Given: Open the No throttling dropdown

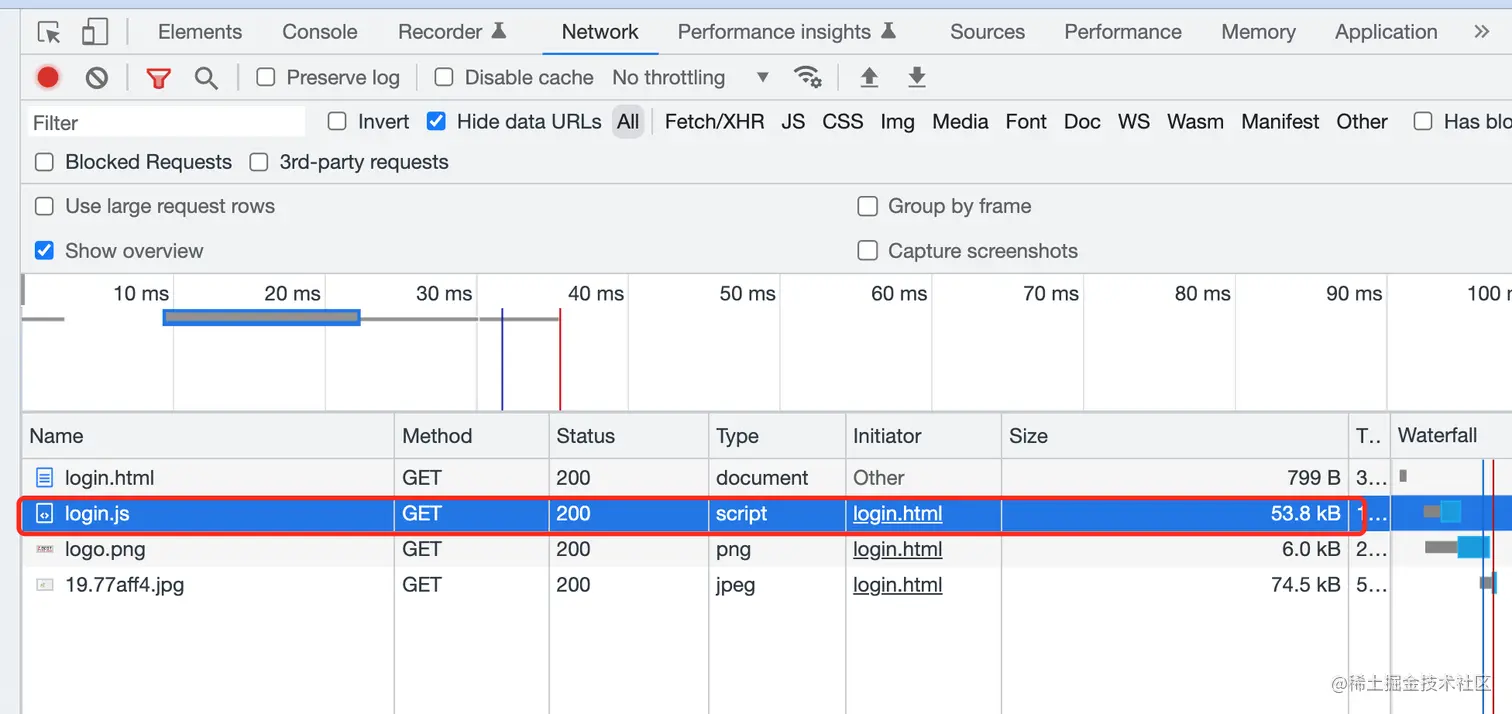Looking at the screenshot, I should pyautogui.click(x=691, y=77).
